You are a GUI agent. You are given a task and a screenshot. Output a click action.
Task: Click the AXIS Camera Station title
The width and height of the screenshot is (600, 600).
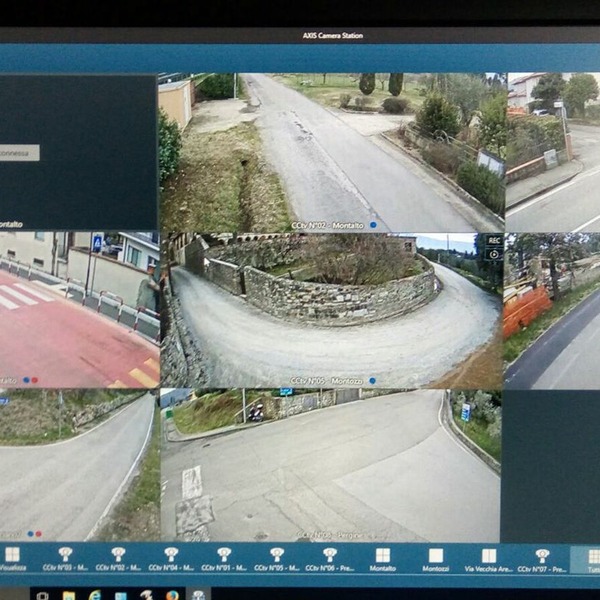point(333,36)
